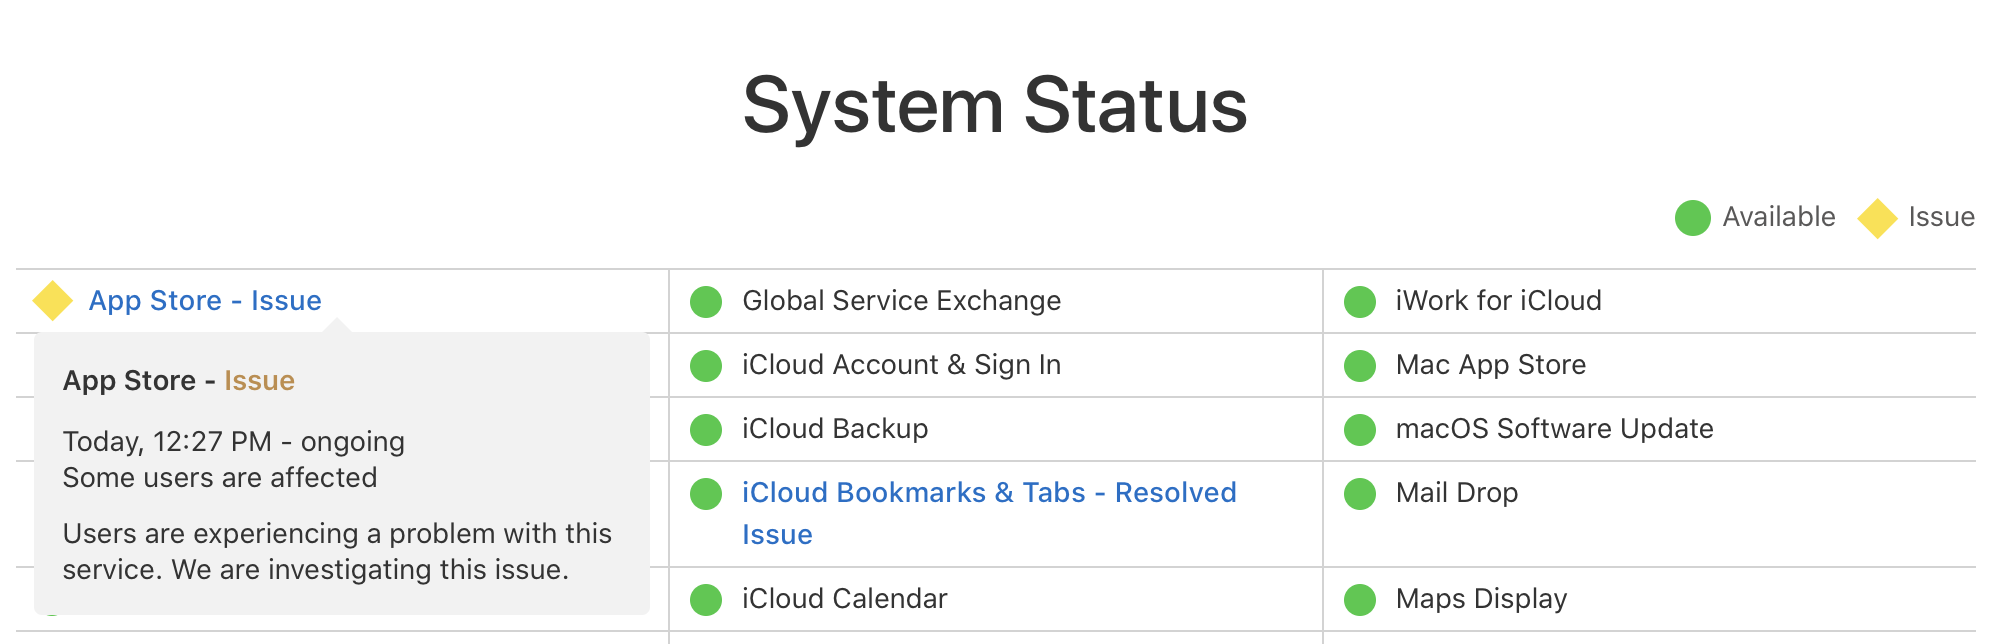Click green dot beside iWork for iCloud
The width and height of the screenshot is (2006, 644).
tap(1360, 301)
